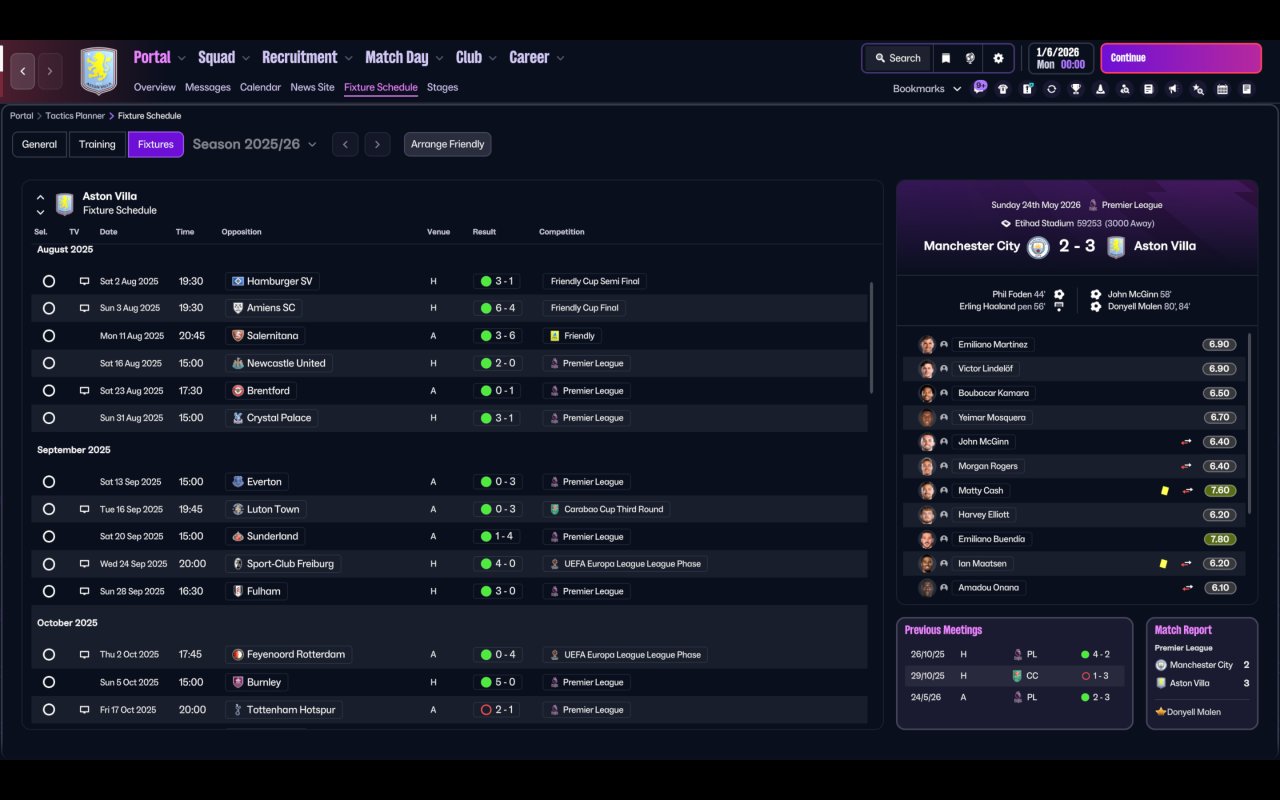Click Tactics Planner in the breadcrumb
This screenshot has height=800, width=1280.
(75, 116)
